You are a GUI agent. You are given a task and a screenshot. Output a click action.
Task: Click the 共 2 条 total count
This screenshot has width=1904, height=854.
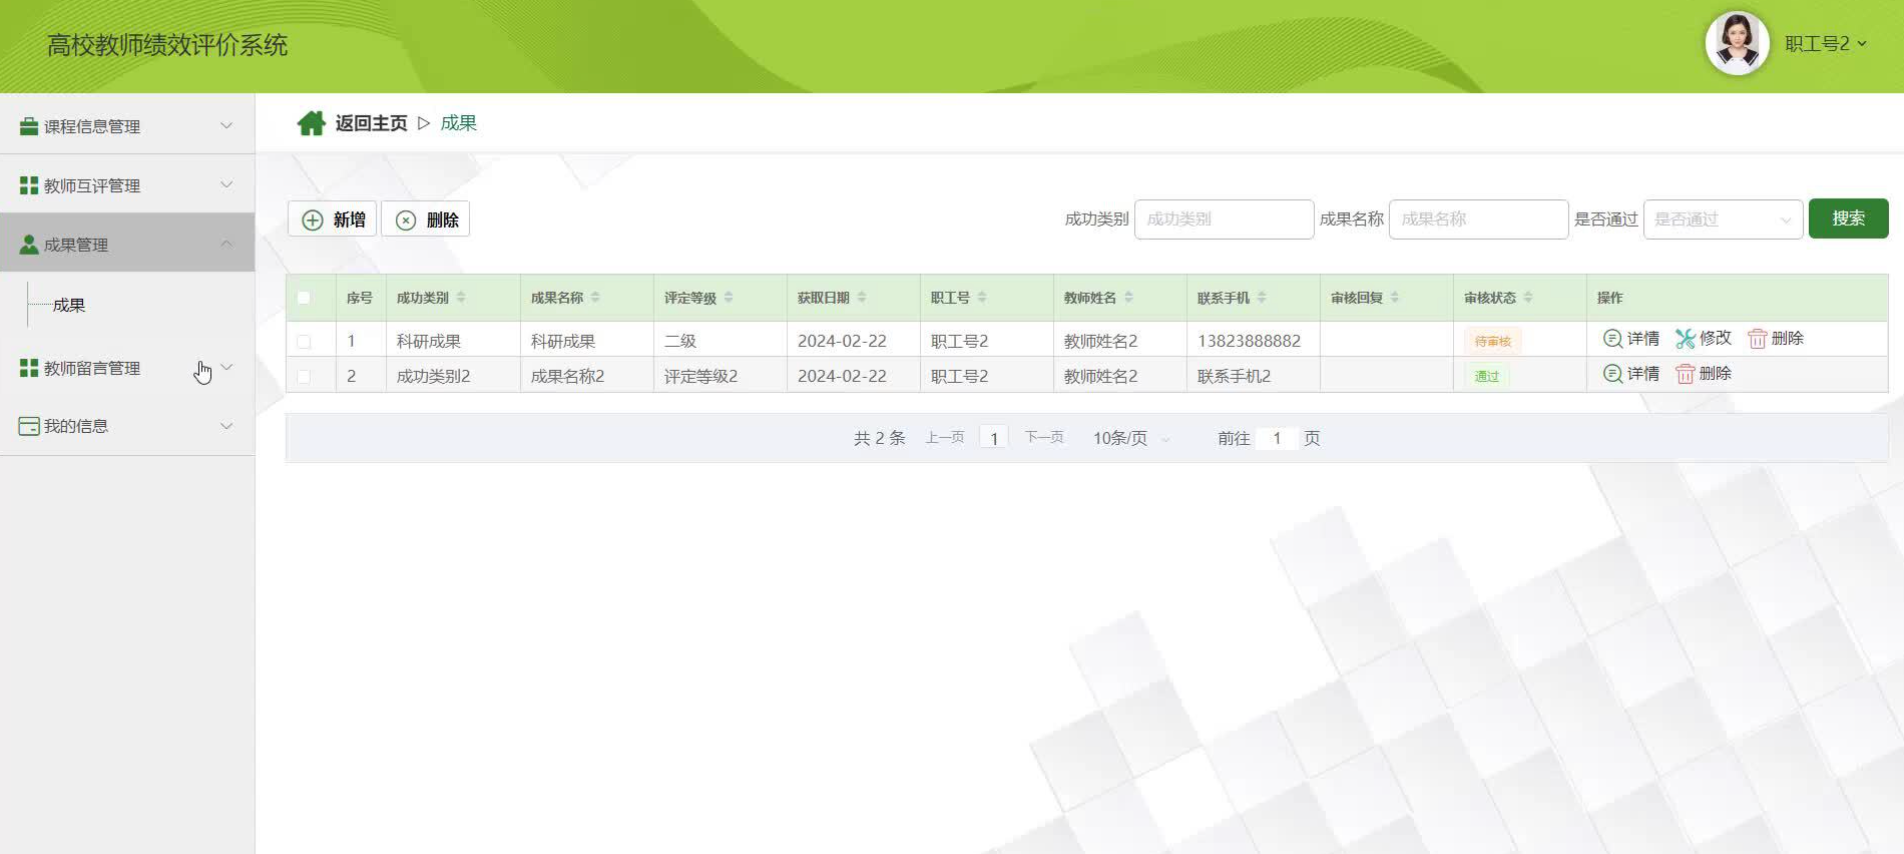(879, 438)
